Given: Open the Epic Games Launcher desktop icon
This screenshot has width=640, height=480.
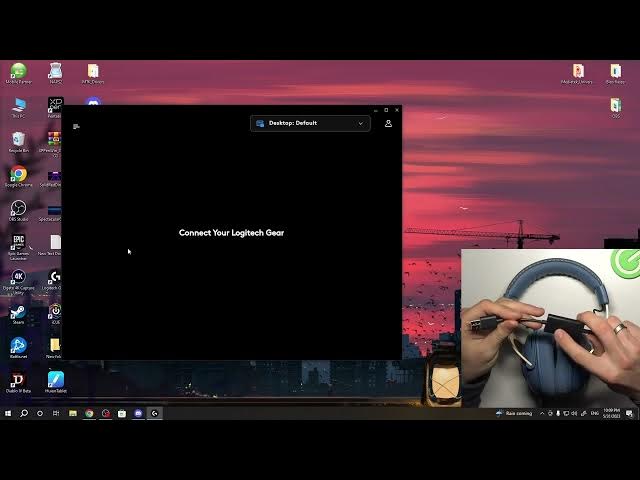Looking at the screenshot, I should (x=18, y=247).
